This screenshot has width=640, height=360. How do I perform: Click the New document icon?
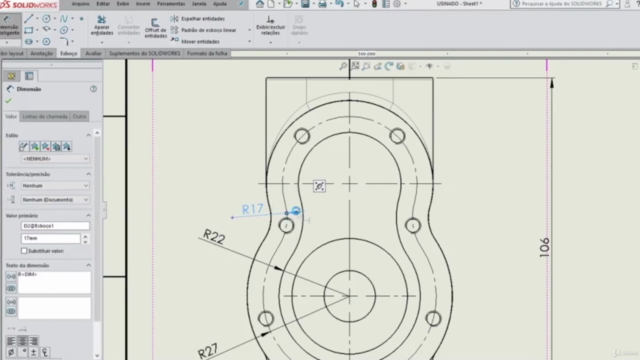click(271, 4)
